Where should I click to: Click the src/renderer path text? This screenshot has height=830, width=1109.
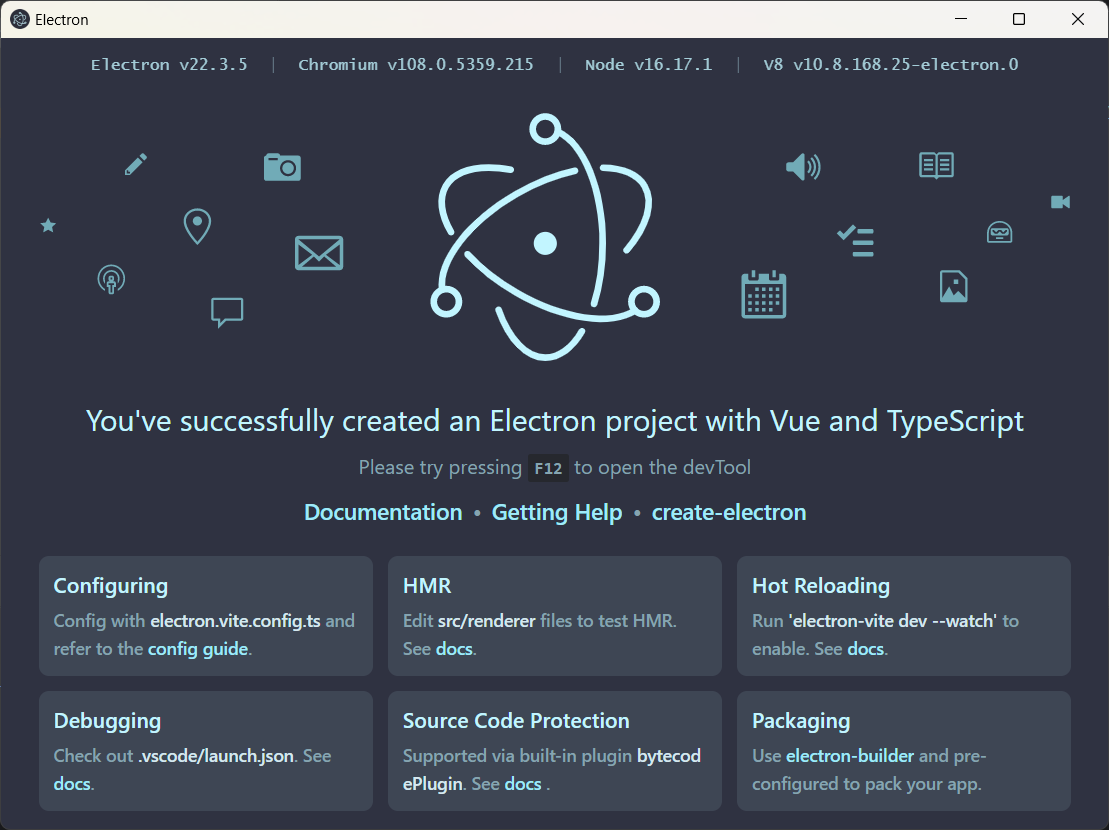pos(487,621)
